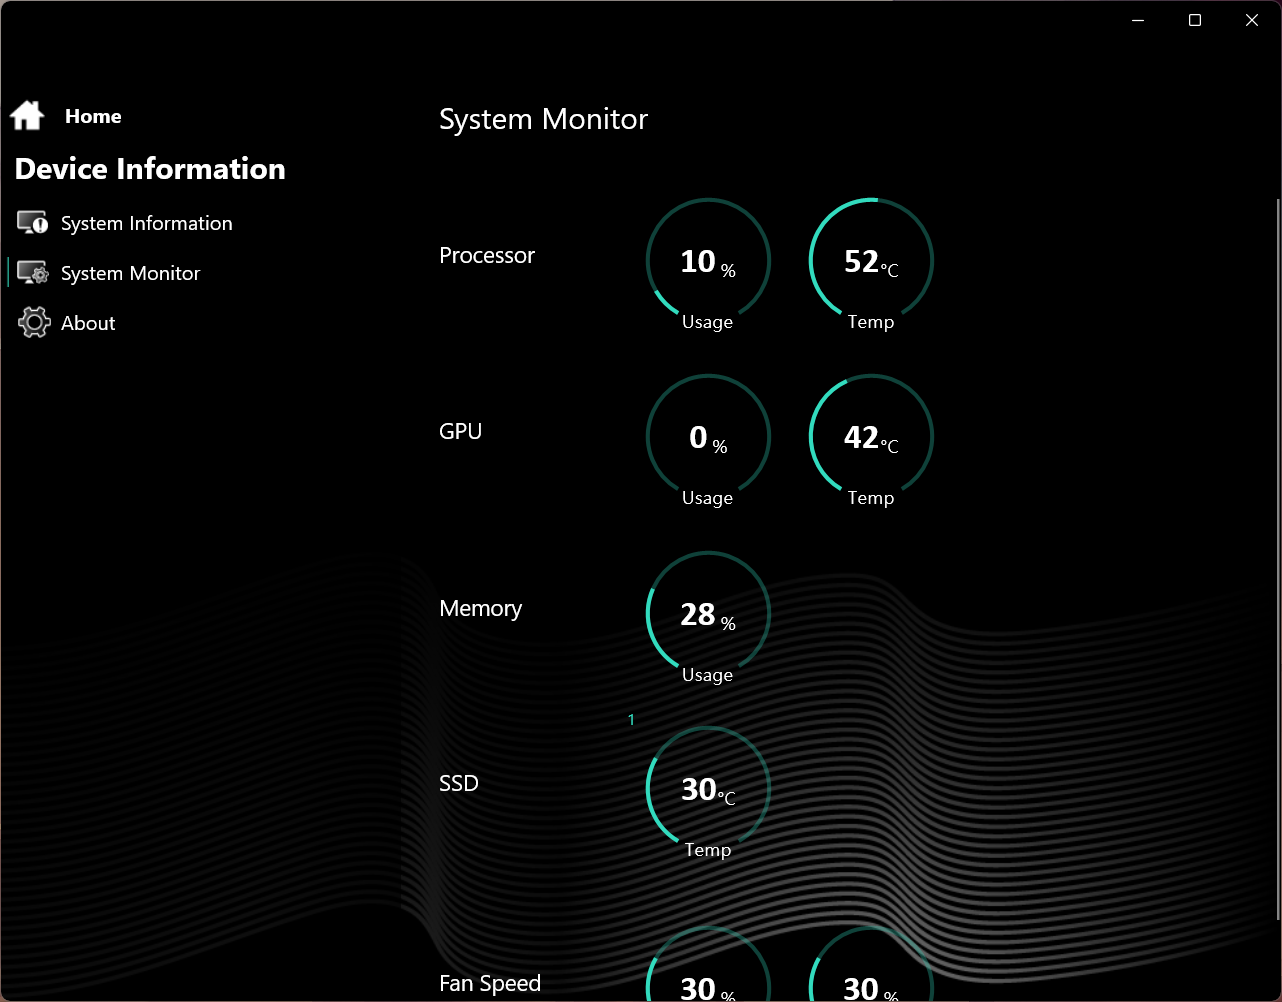Click the Home house icon
The image size is (1282, 1002).
27,116
